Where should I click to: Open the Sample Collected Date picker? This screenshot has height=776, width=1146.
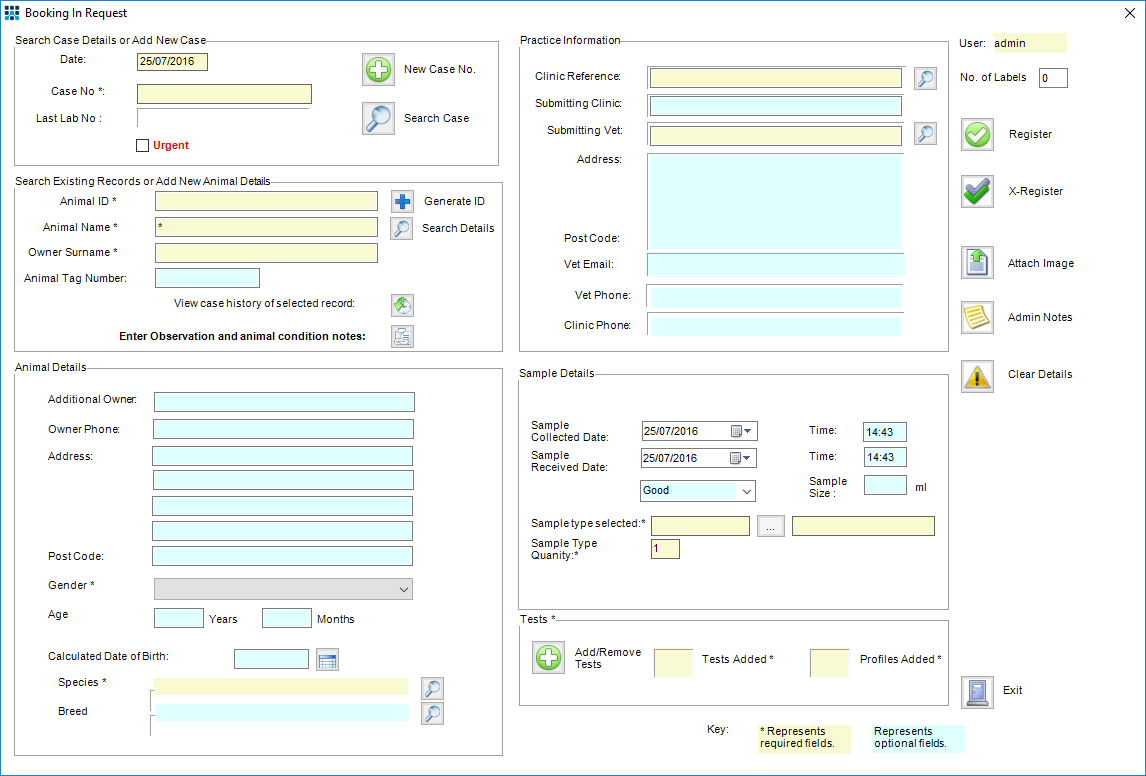coord(746,430)
